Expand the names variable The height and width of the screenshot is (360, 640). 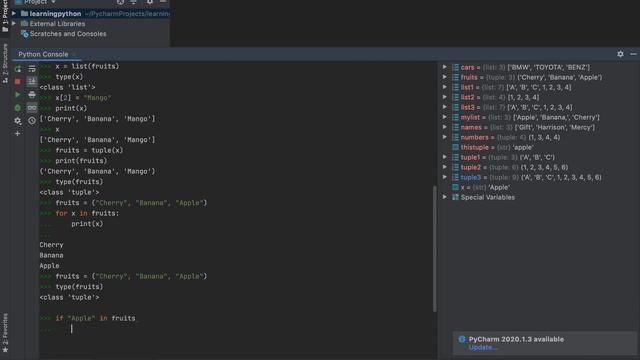pos(445,127)
